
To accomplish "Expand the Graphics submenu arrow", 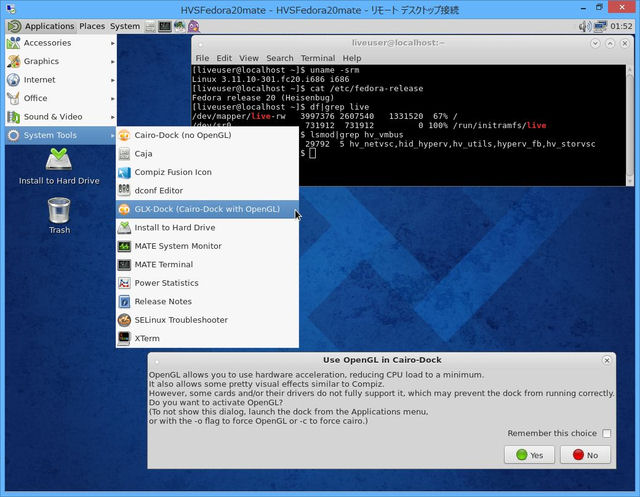I will pos(113,61).
